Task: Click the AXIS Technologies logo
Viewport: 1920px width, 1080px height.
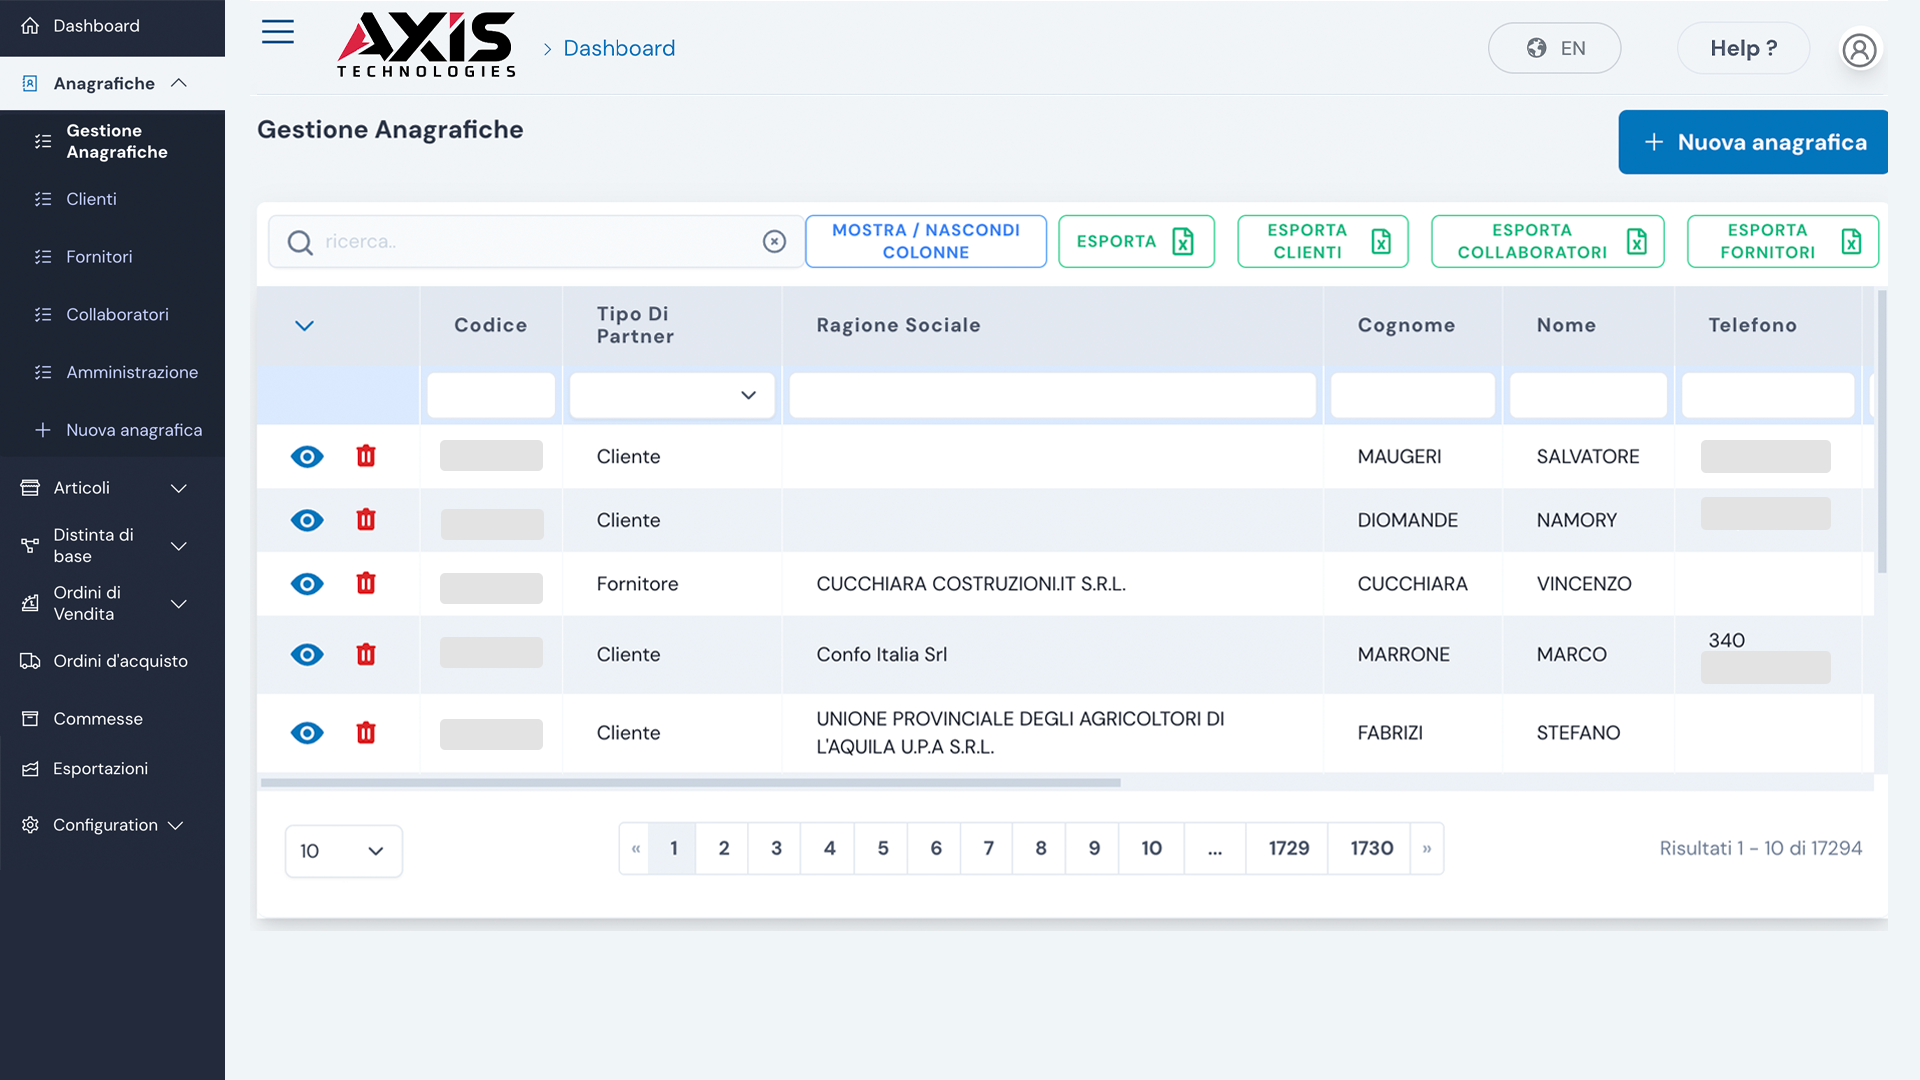Action: coord(427,46)
